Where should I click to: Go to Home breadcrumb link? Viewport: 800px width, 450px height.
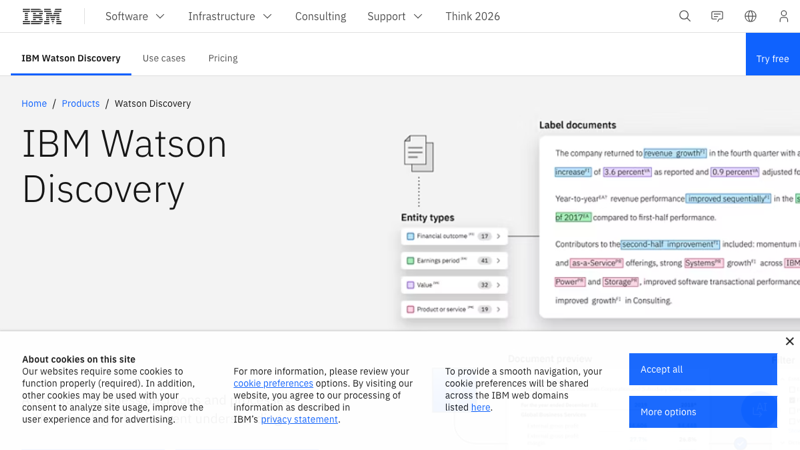34,104
